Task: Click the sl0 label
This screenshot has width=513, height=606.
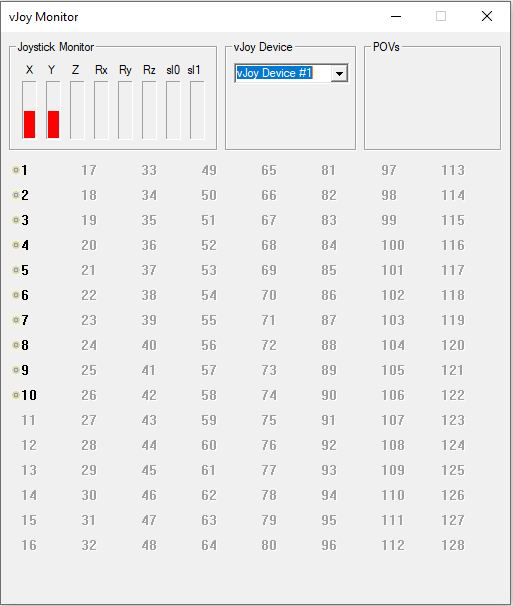Action: (173, 70)
